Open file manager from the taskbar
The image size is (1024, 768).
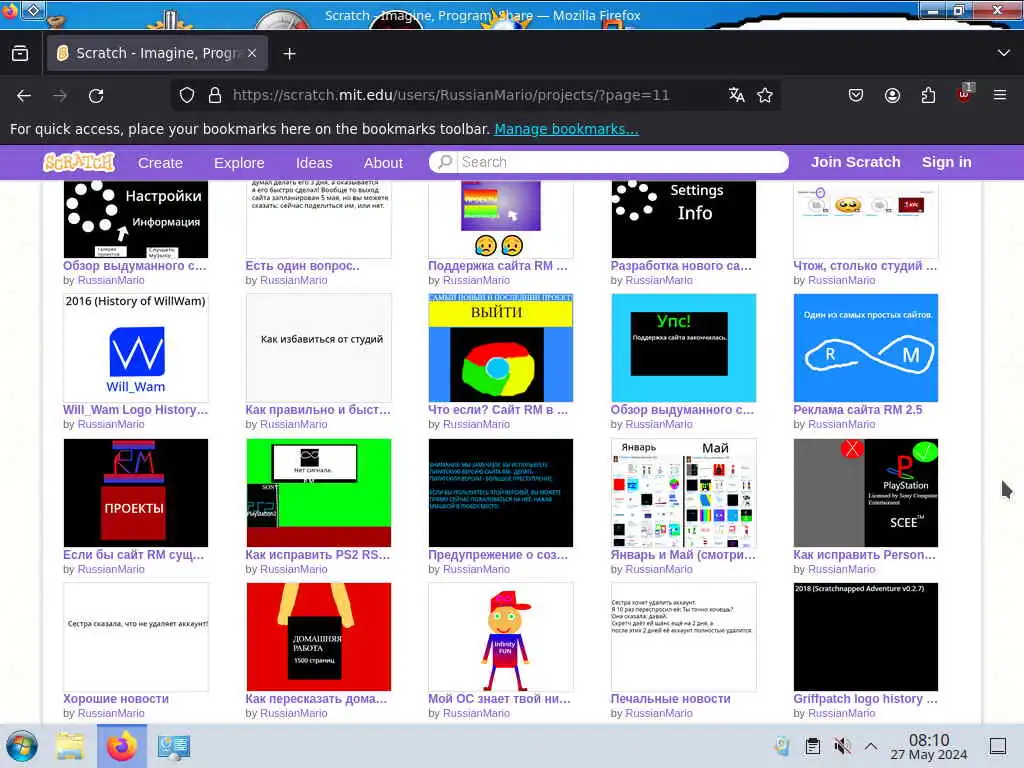(x=69, y=746)
